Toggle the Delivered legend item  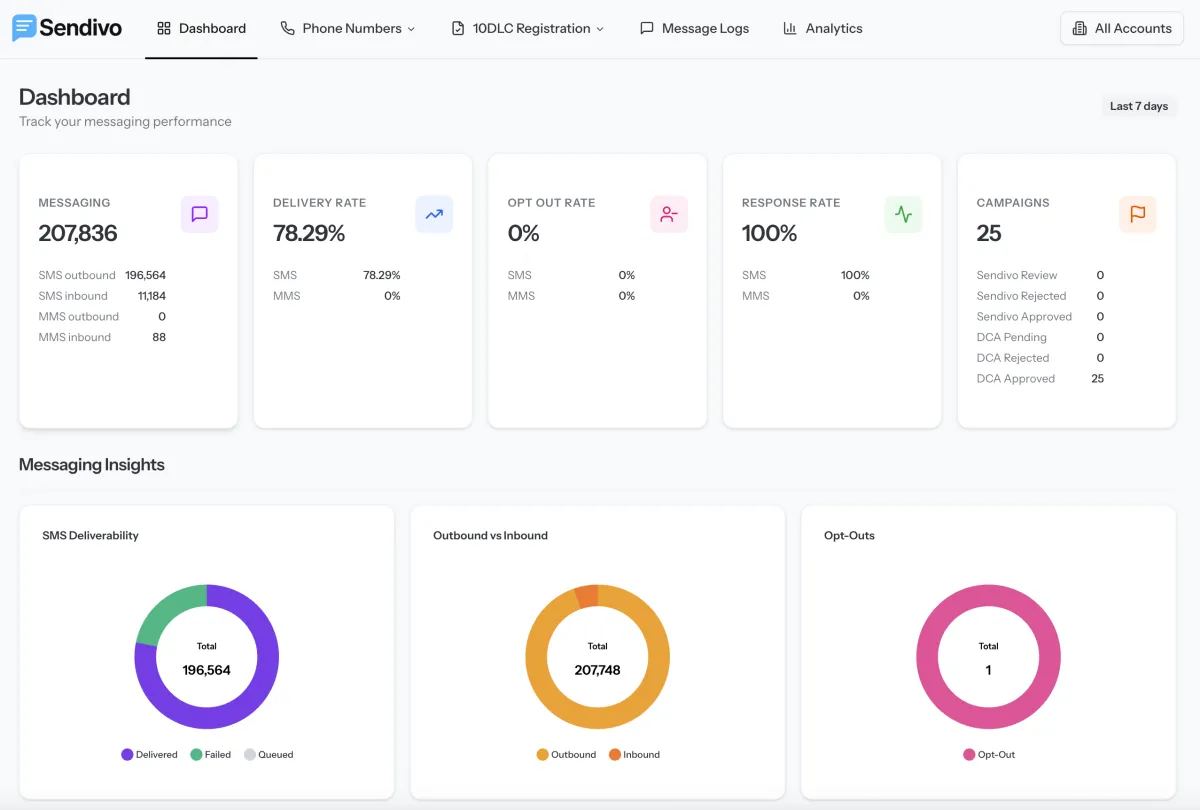pos(149,755)
